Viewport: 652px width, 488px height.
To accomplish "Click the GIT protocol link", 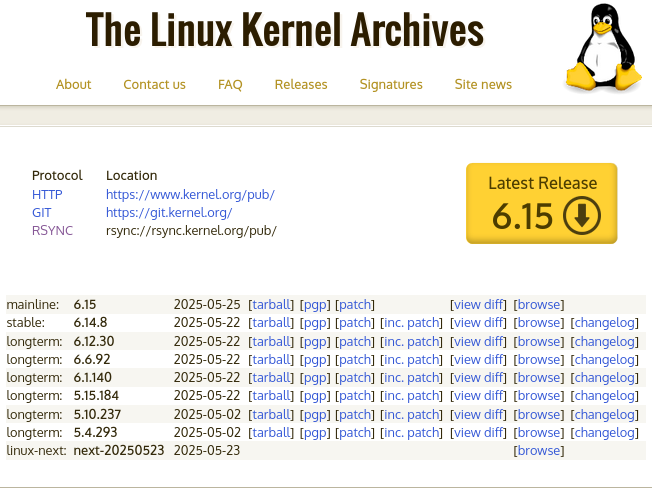I will 42,212.
